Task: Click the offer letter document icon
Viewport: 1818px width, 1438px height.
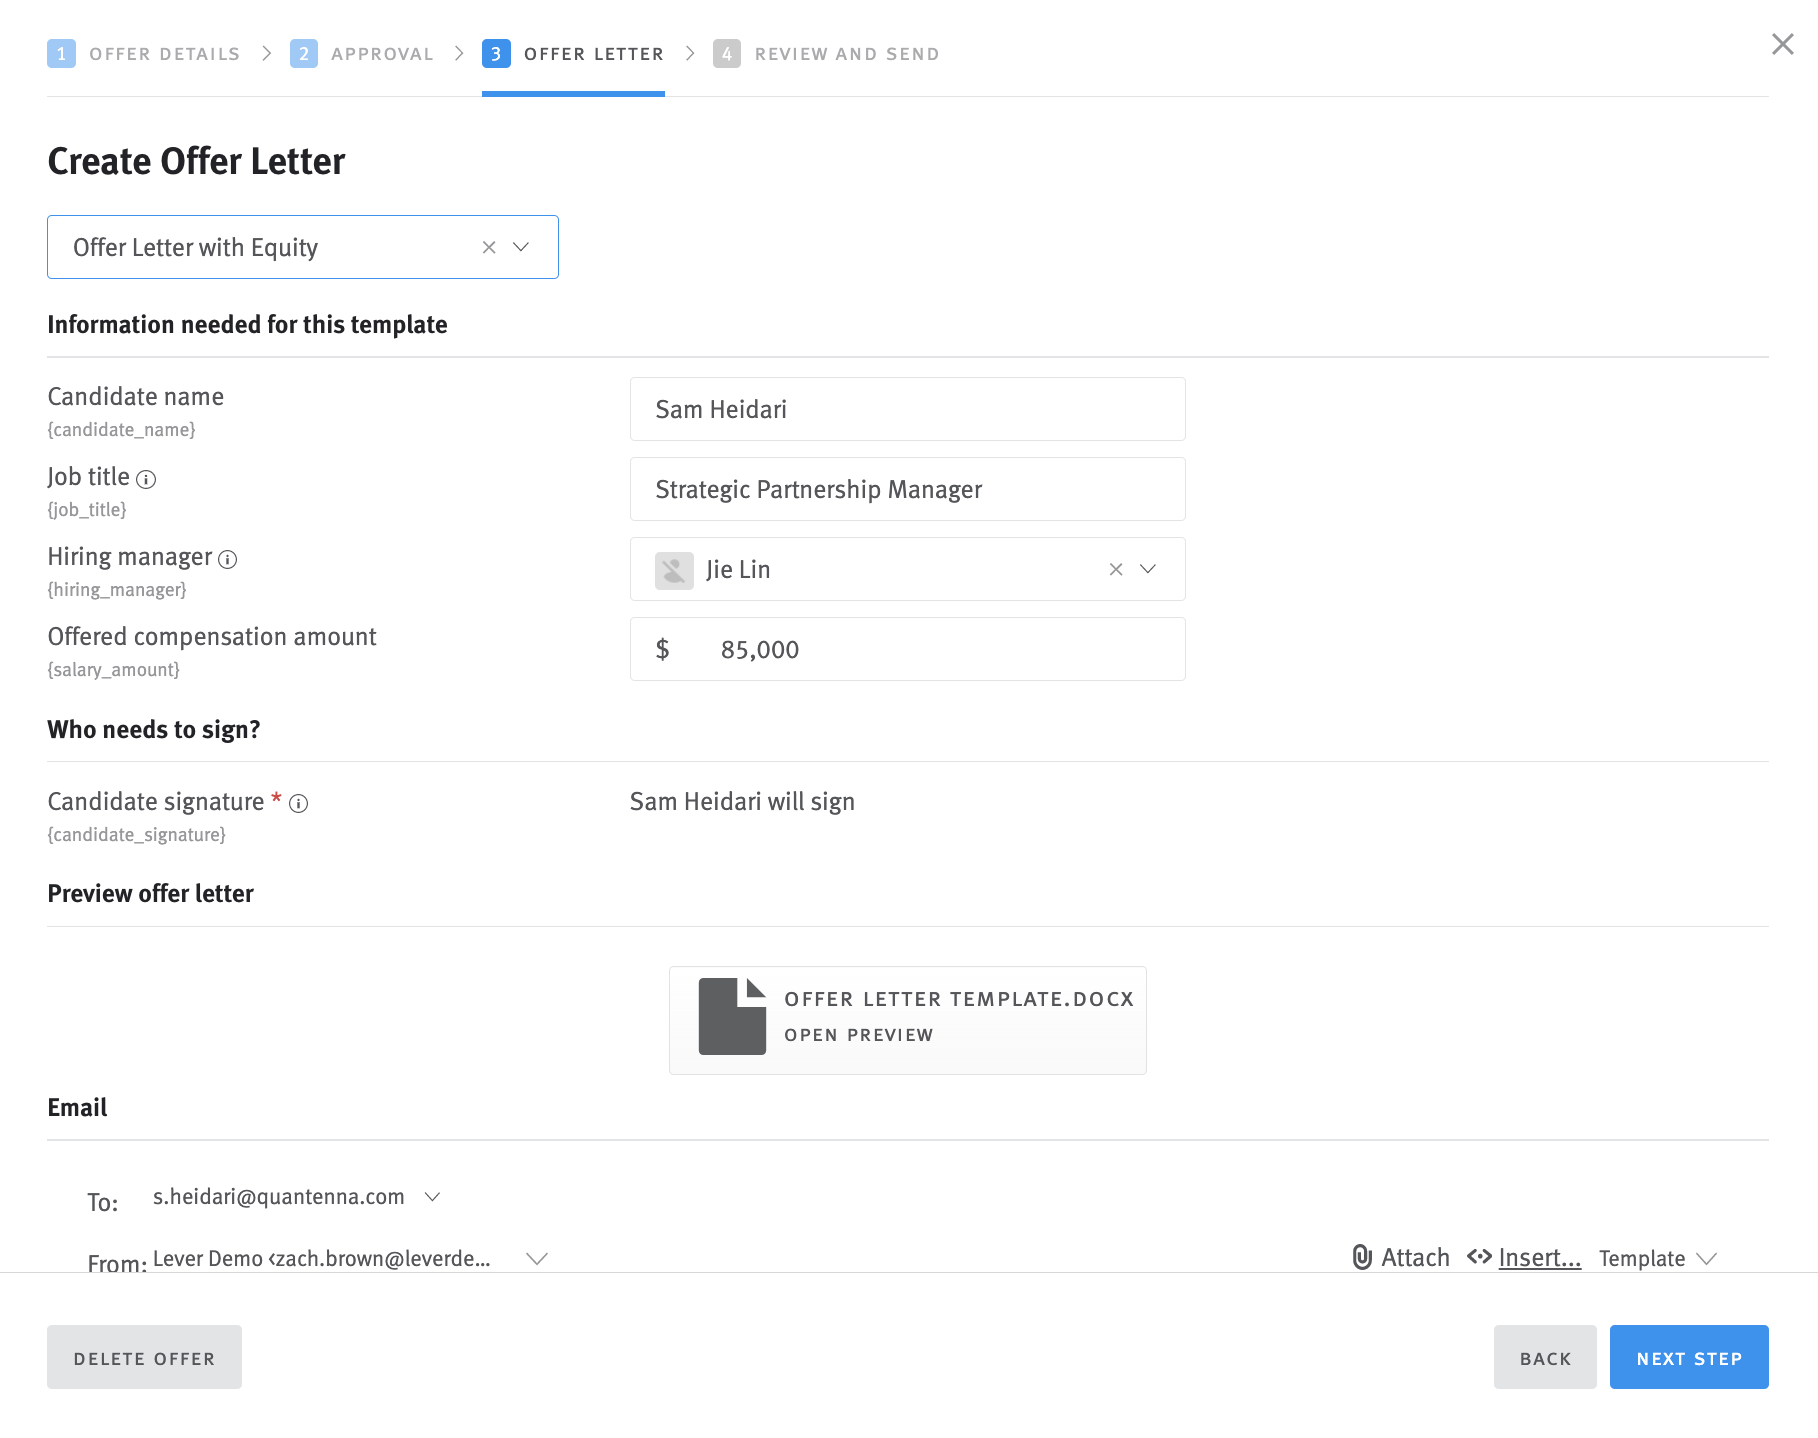Action: [x=731, y=1018]
